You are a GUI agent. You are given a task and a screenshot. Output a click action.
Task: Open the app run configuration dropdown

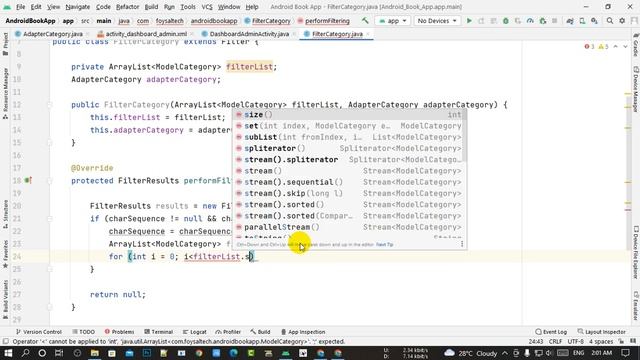(x=393, y=21)
